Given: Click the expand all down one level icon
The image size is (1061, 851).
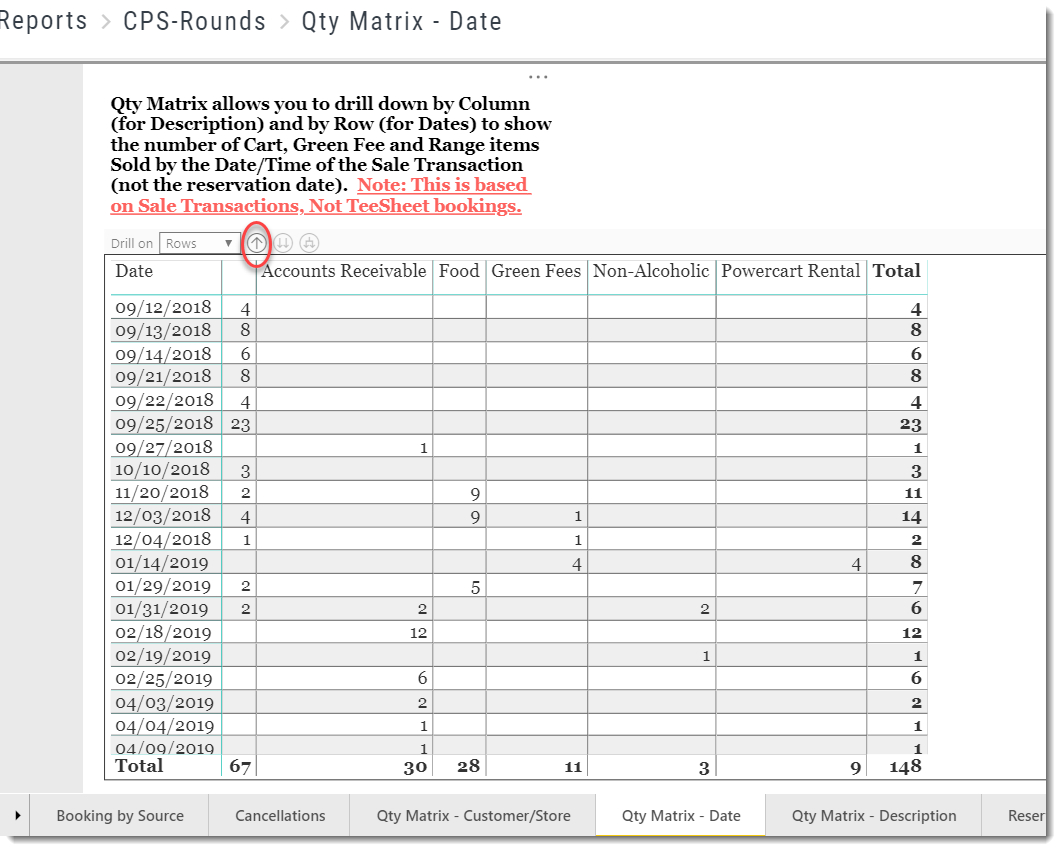Looking at the screenshot, I should (309, 242).
